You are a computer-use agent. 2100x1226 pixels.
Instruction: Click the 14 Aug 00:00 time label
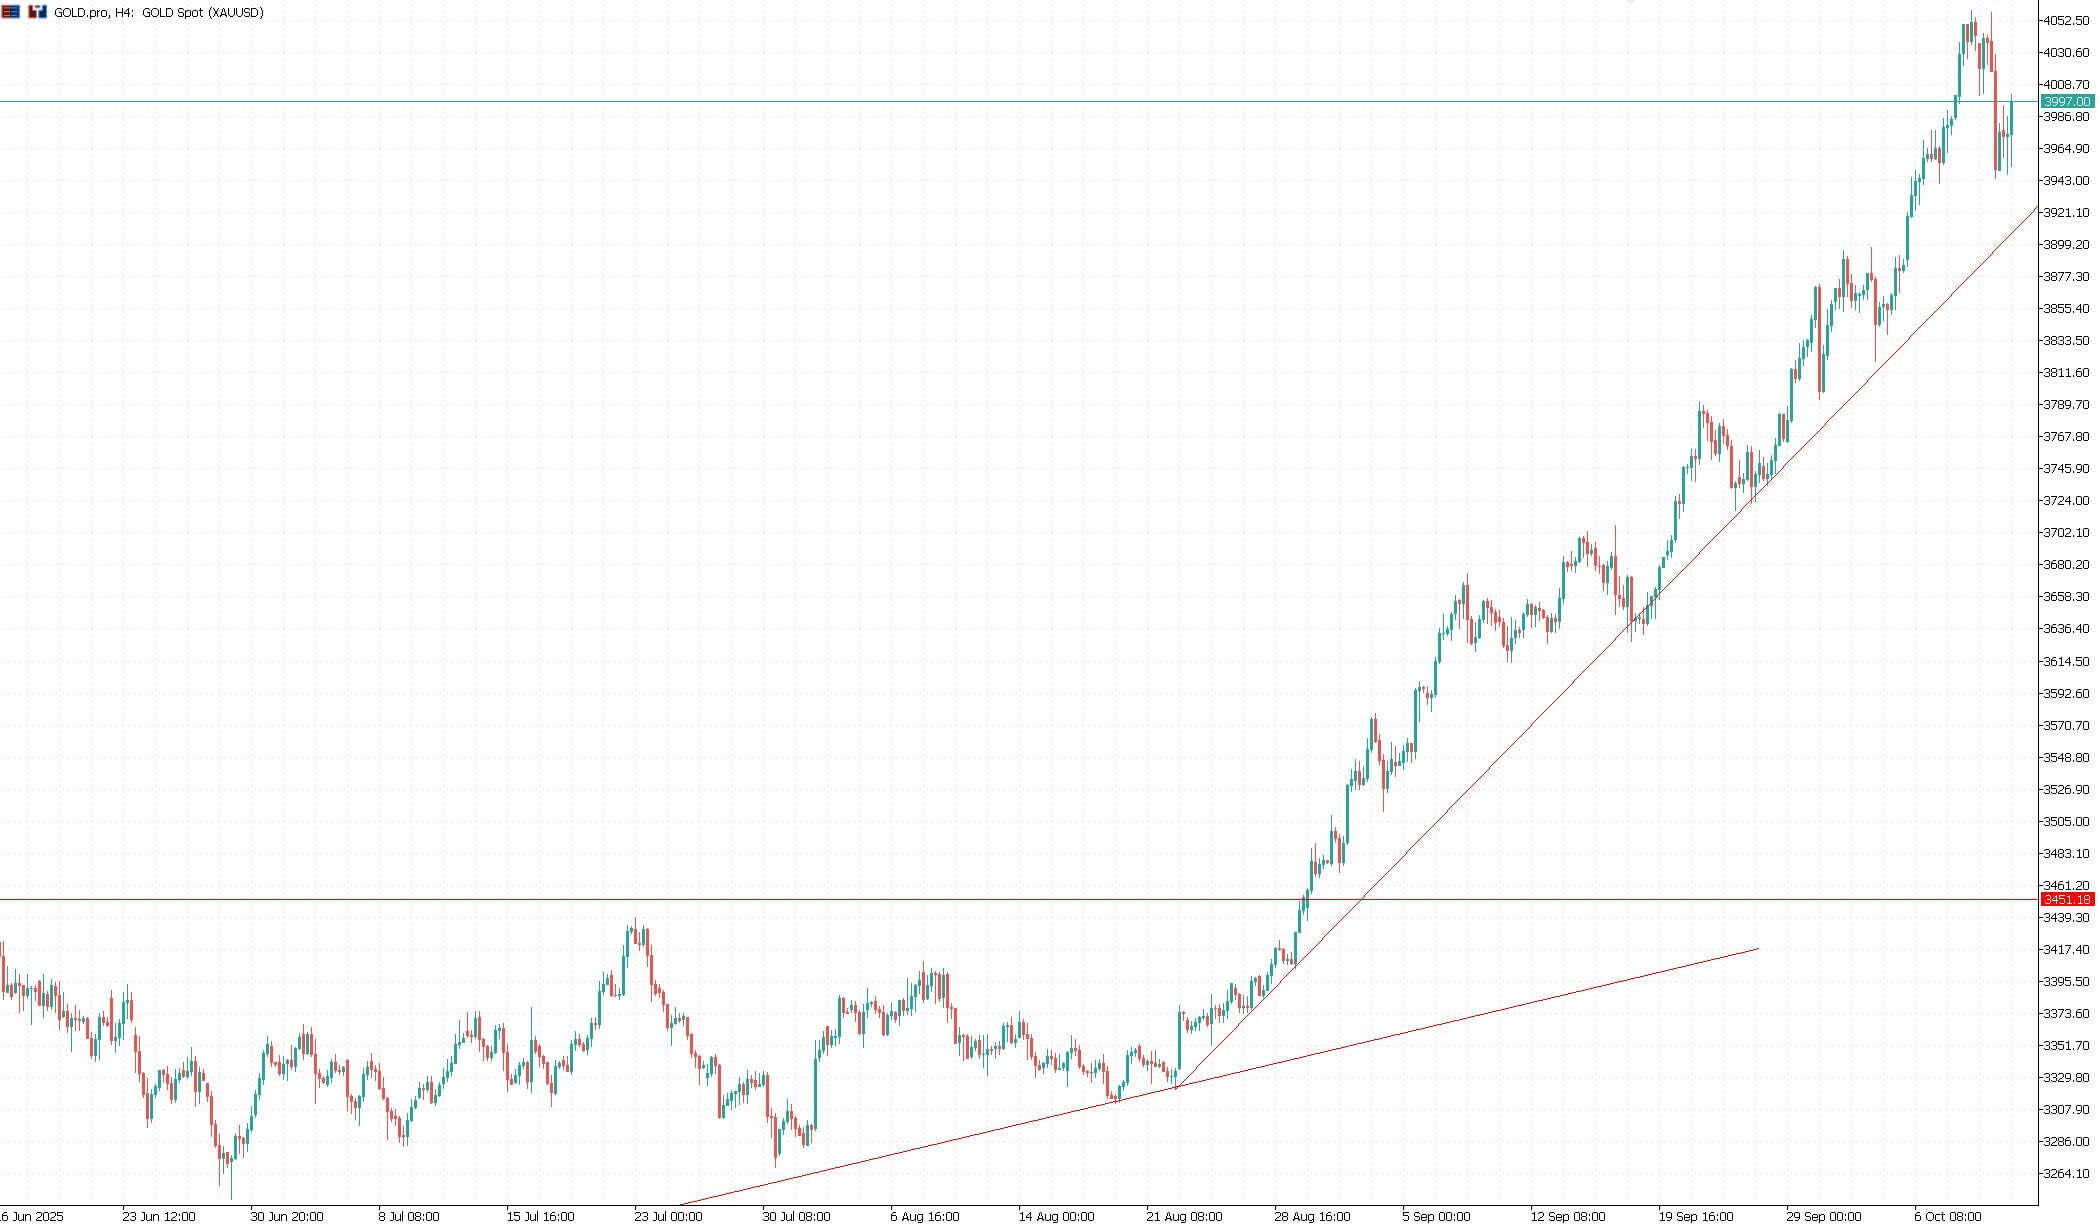click(x=1056, y=1217)
